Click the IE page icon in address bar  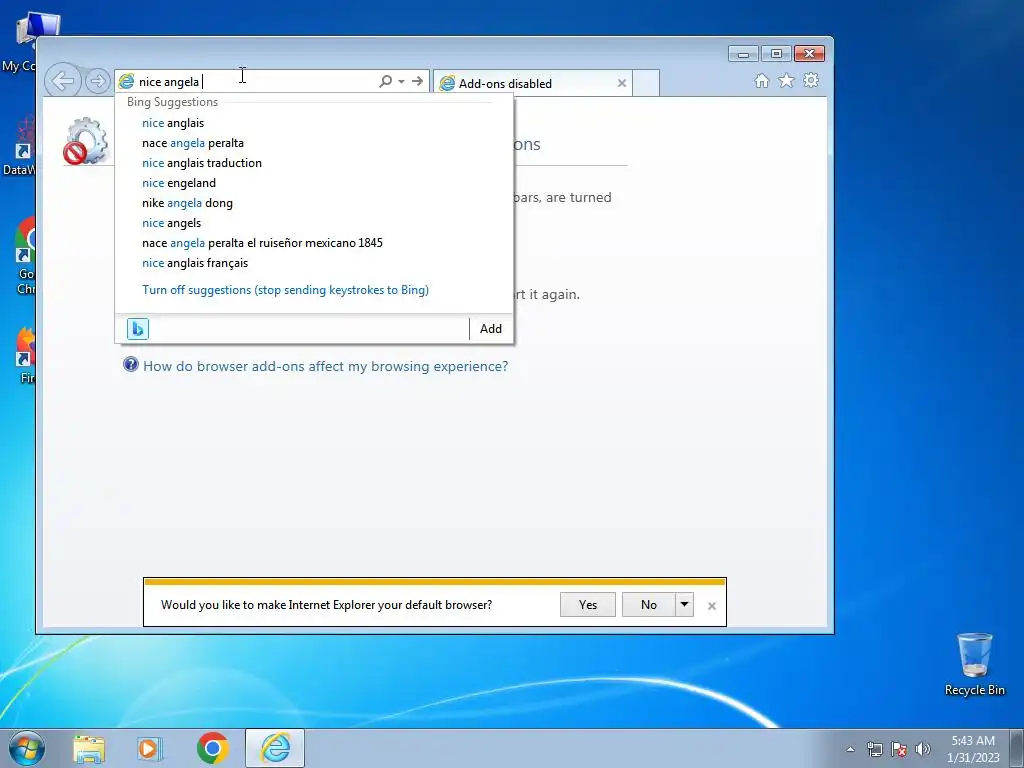tap(126, 81)
